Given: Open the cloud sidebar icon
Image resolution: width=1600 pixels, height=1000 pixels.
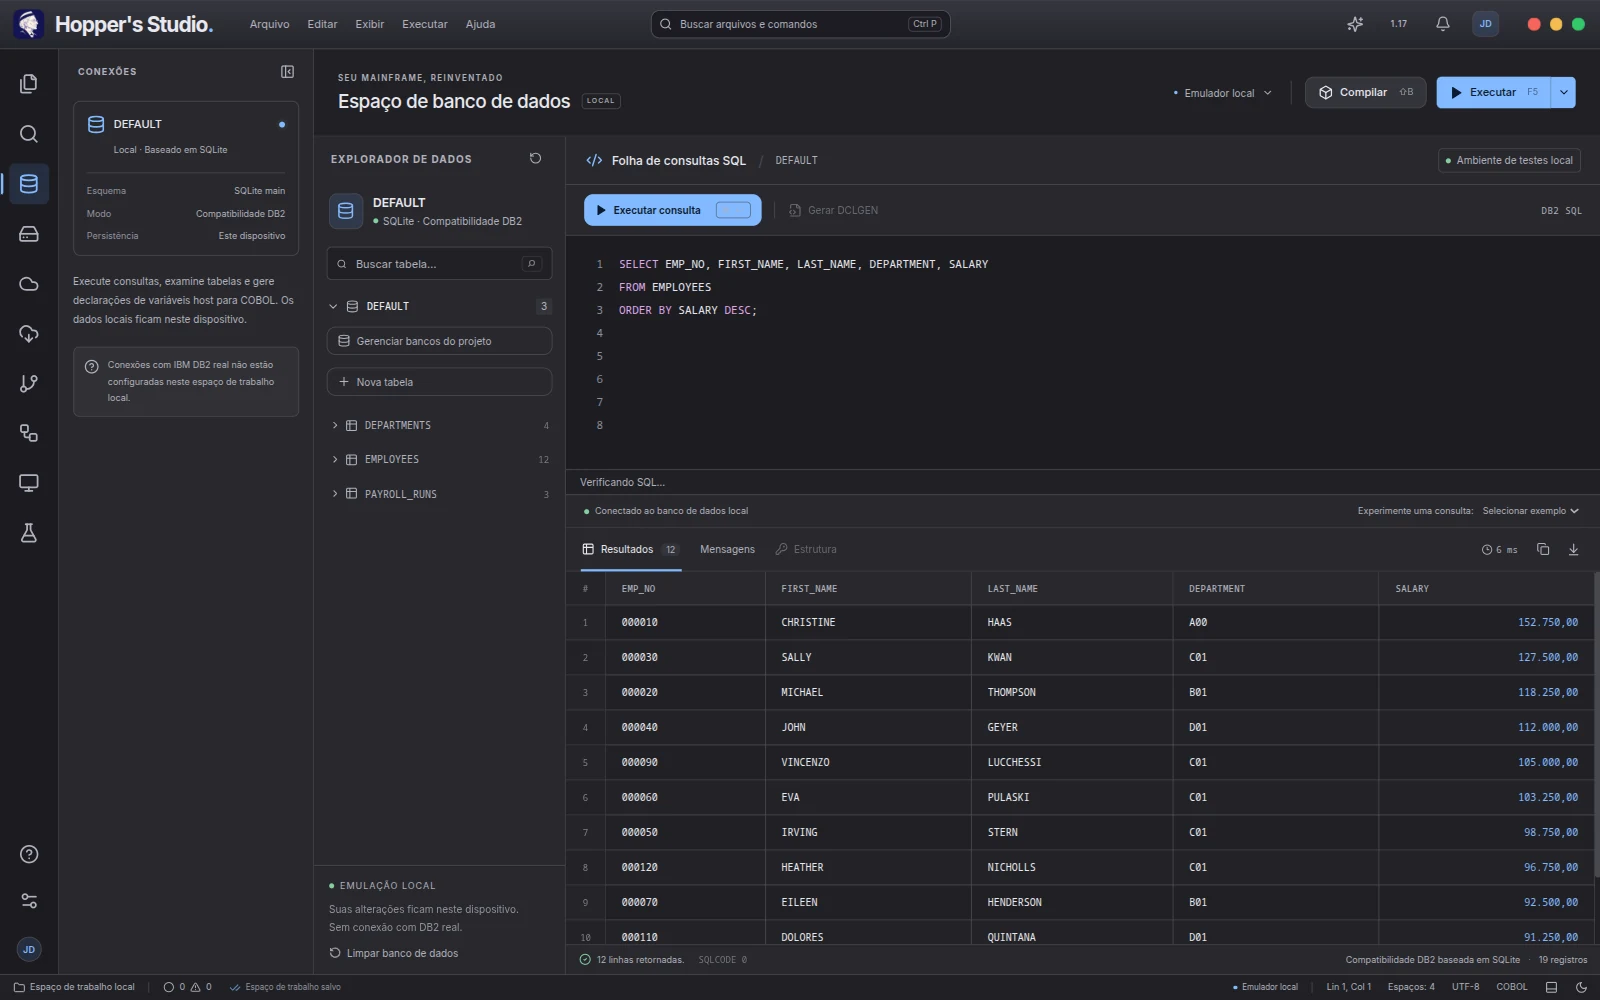Looking at the screenshot, I should (x=29, y=284).
